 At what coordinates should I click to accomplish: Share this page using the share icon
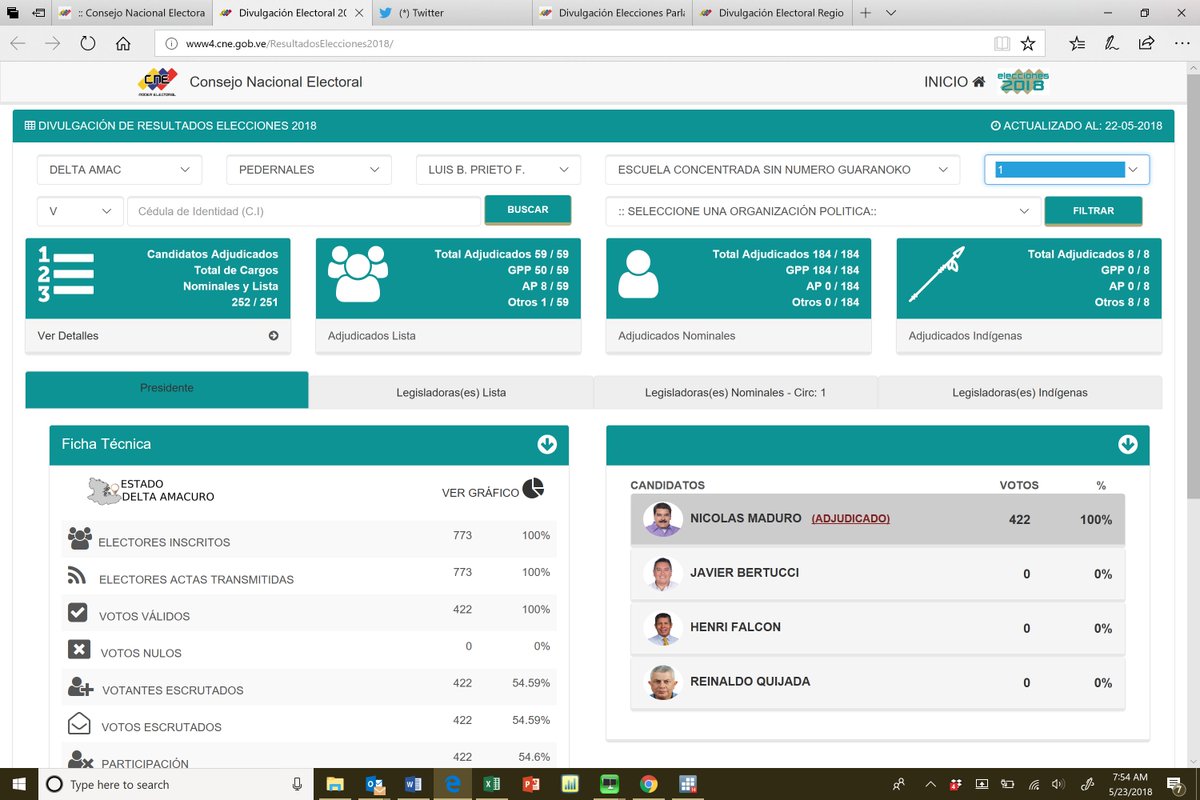click(x=1146, y=44)
